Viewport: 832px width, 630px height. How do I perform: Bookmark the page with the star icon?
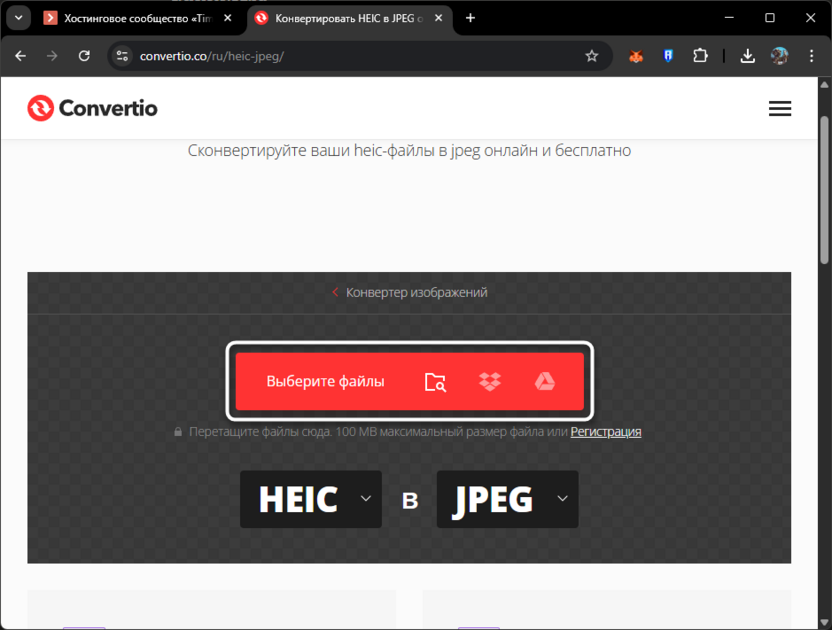click(593, 56)
